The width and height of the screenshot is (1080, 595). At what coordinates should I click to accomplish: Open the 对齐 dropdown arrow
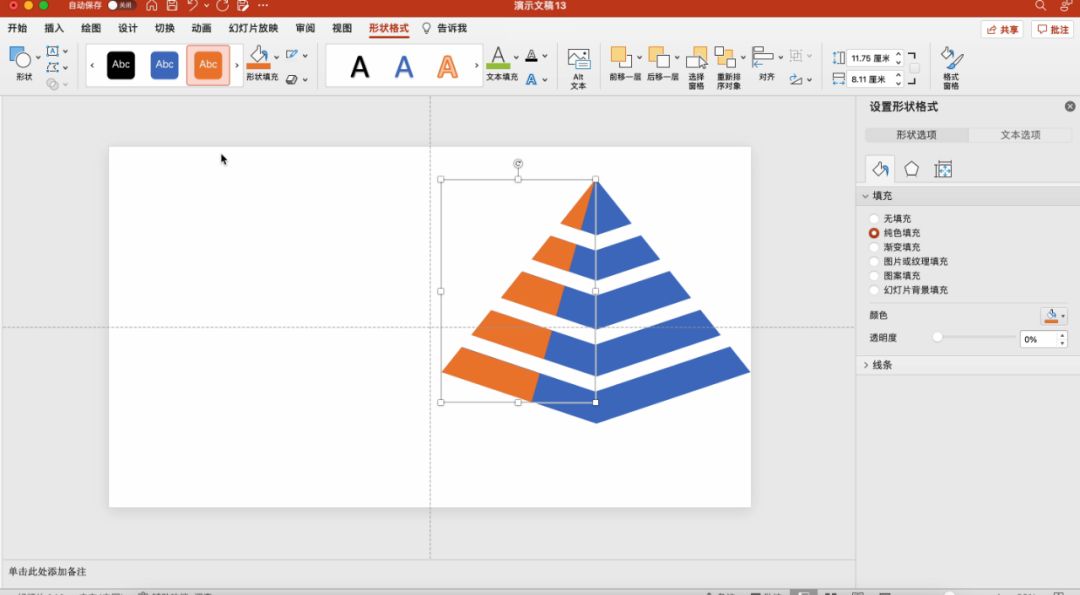pos(780,58)
